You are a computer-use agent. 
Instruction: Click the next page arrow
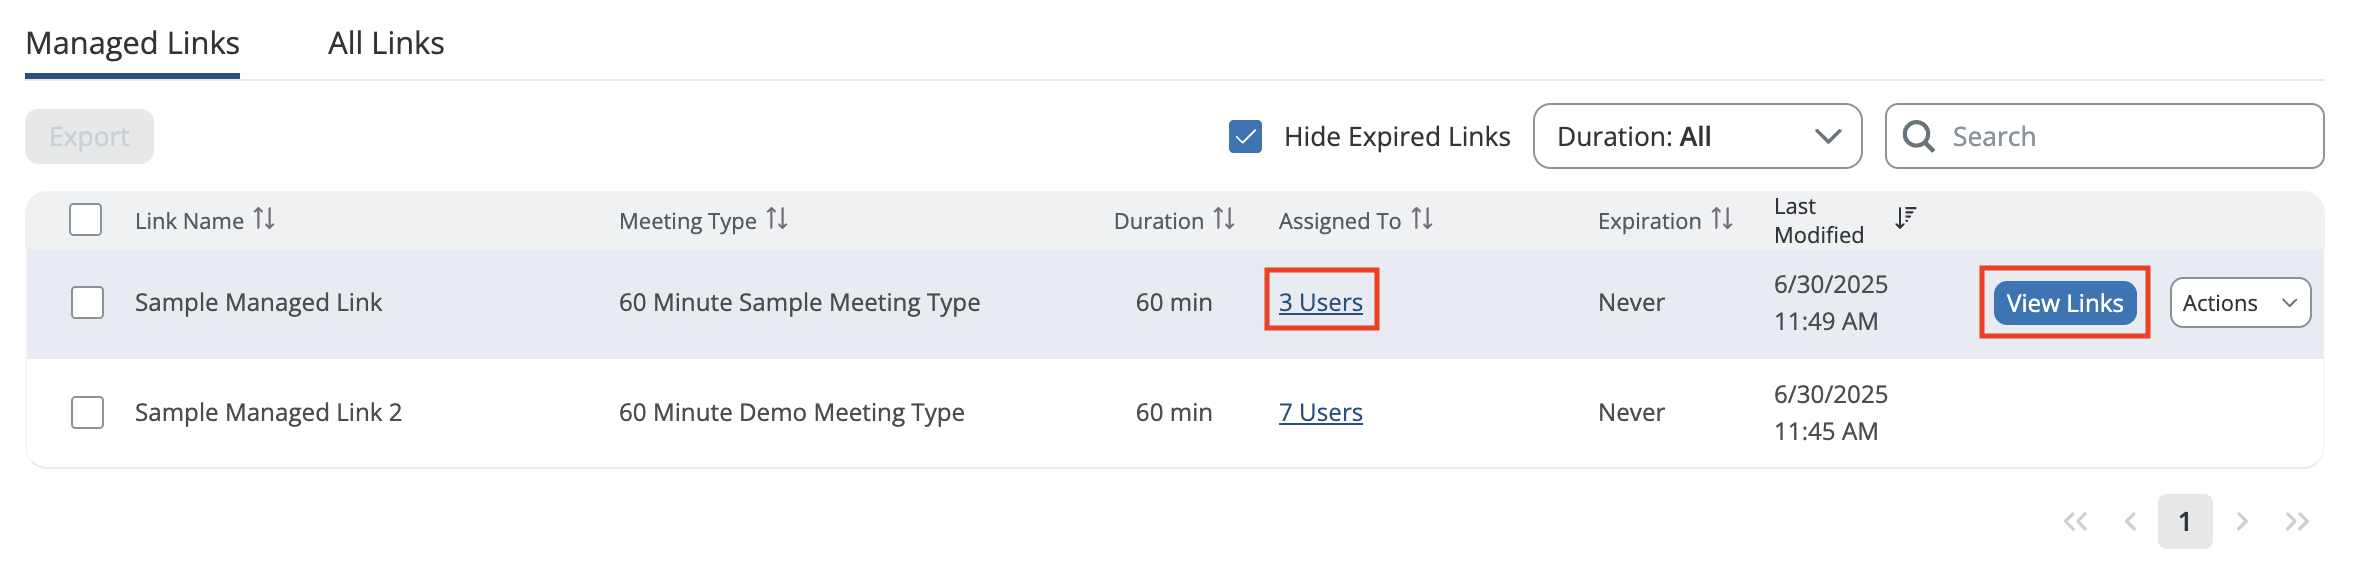tap(2242, 521)
